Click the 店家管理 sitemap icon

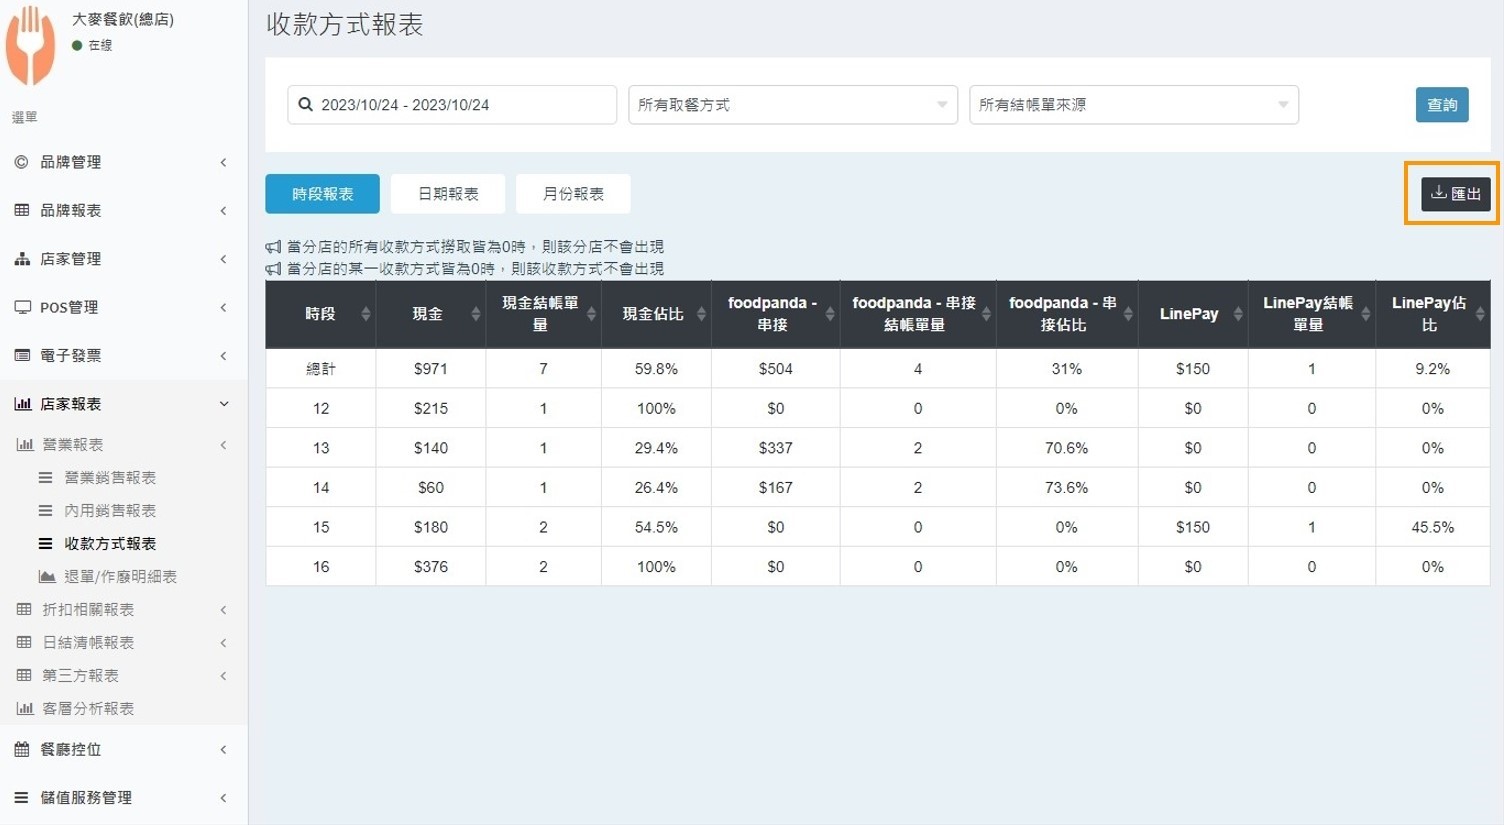(22, 259)
